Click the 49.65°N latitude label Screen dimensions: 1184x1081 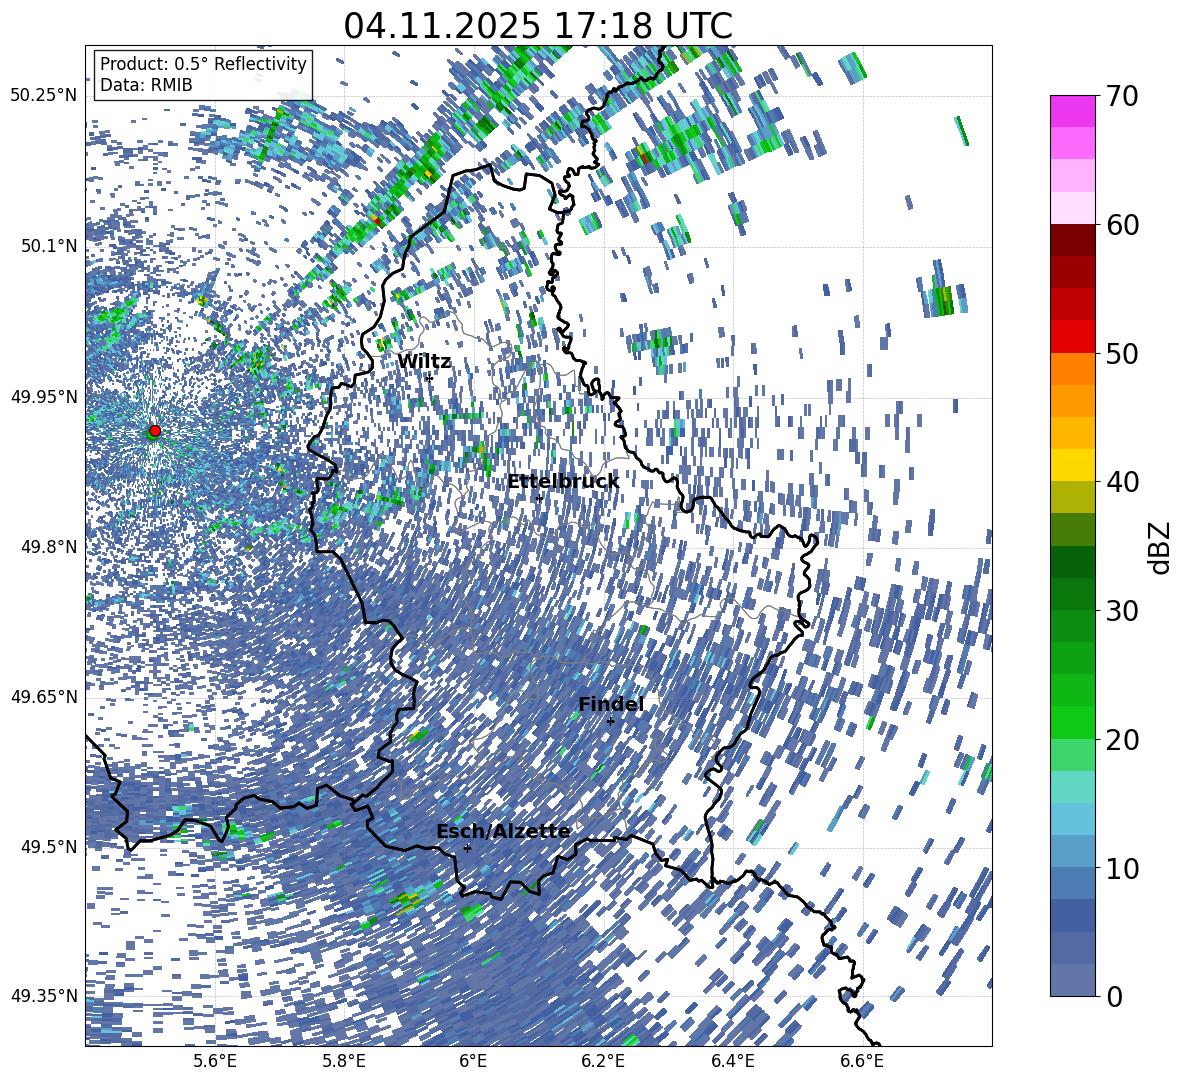point(44,696)
